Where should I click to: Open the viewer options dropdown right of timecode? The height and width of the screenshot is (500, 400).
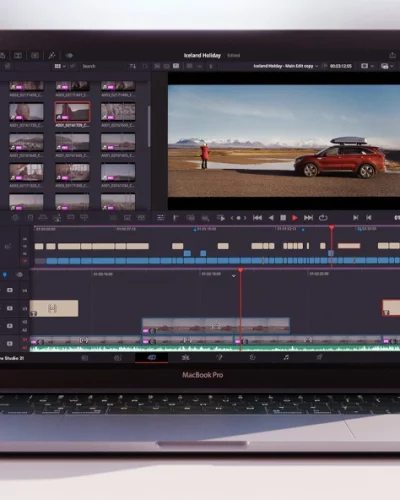367,66
